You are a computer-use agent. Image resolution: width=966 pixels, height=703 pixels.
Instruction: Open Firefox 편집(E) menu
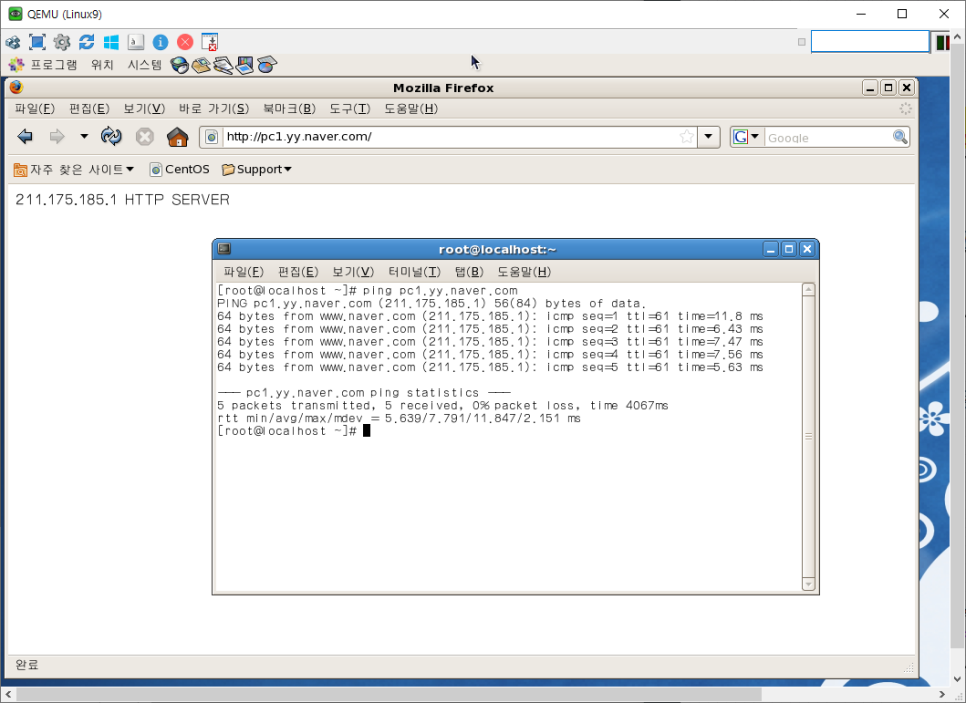[x=89, y=109]
